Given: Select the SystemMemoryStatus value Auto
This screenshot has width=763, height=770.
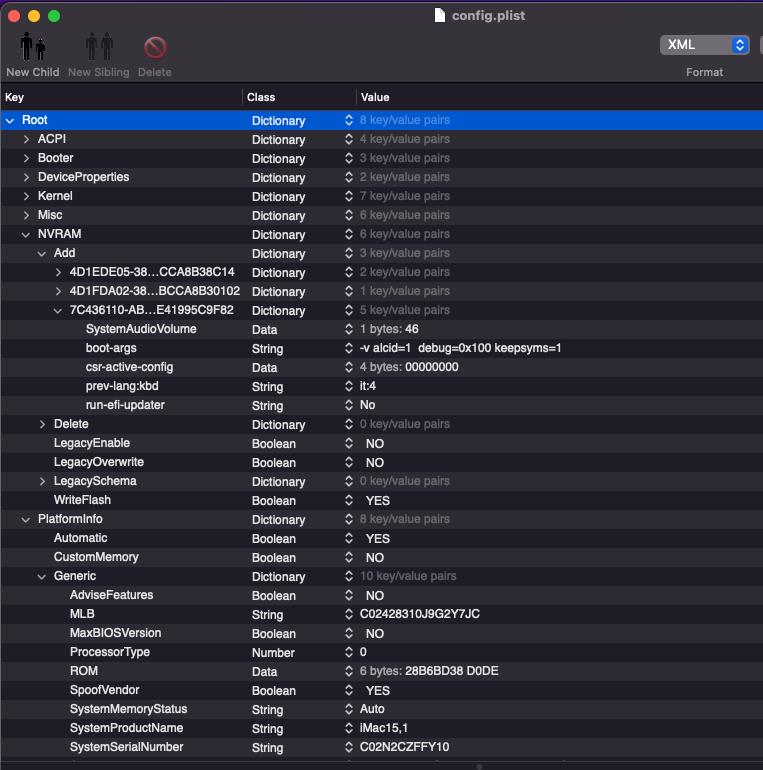Looking at the screenshot, I should [x=372, y=709].
